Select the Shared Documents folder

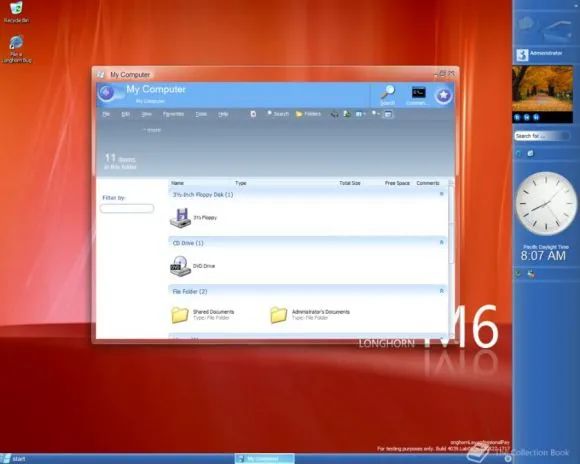(x=202, y=315)
